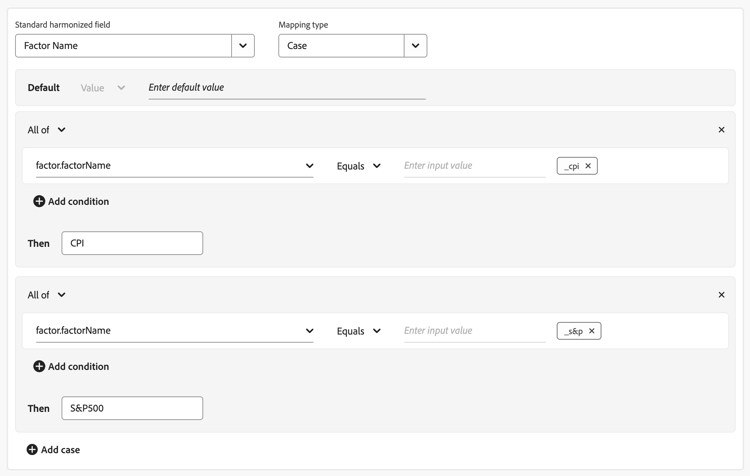Delete the S&P500 case block
The width and height of the screenshot is (750, 476).
coord(721,295)
